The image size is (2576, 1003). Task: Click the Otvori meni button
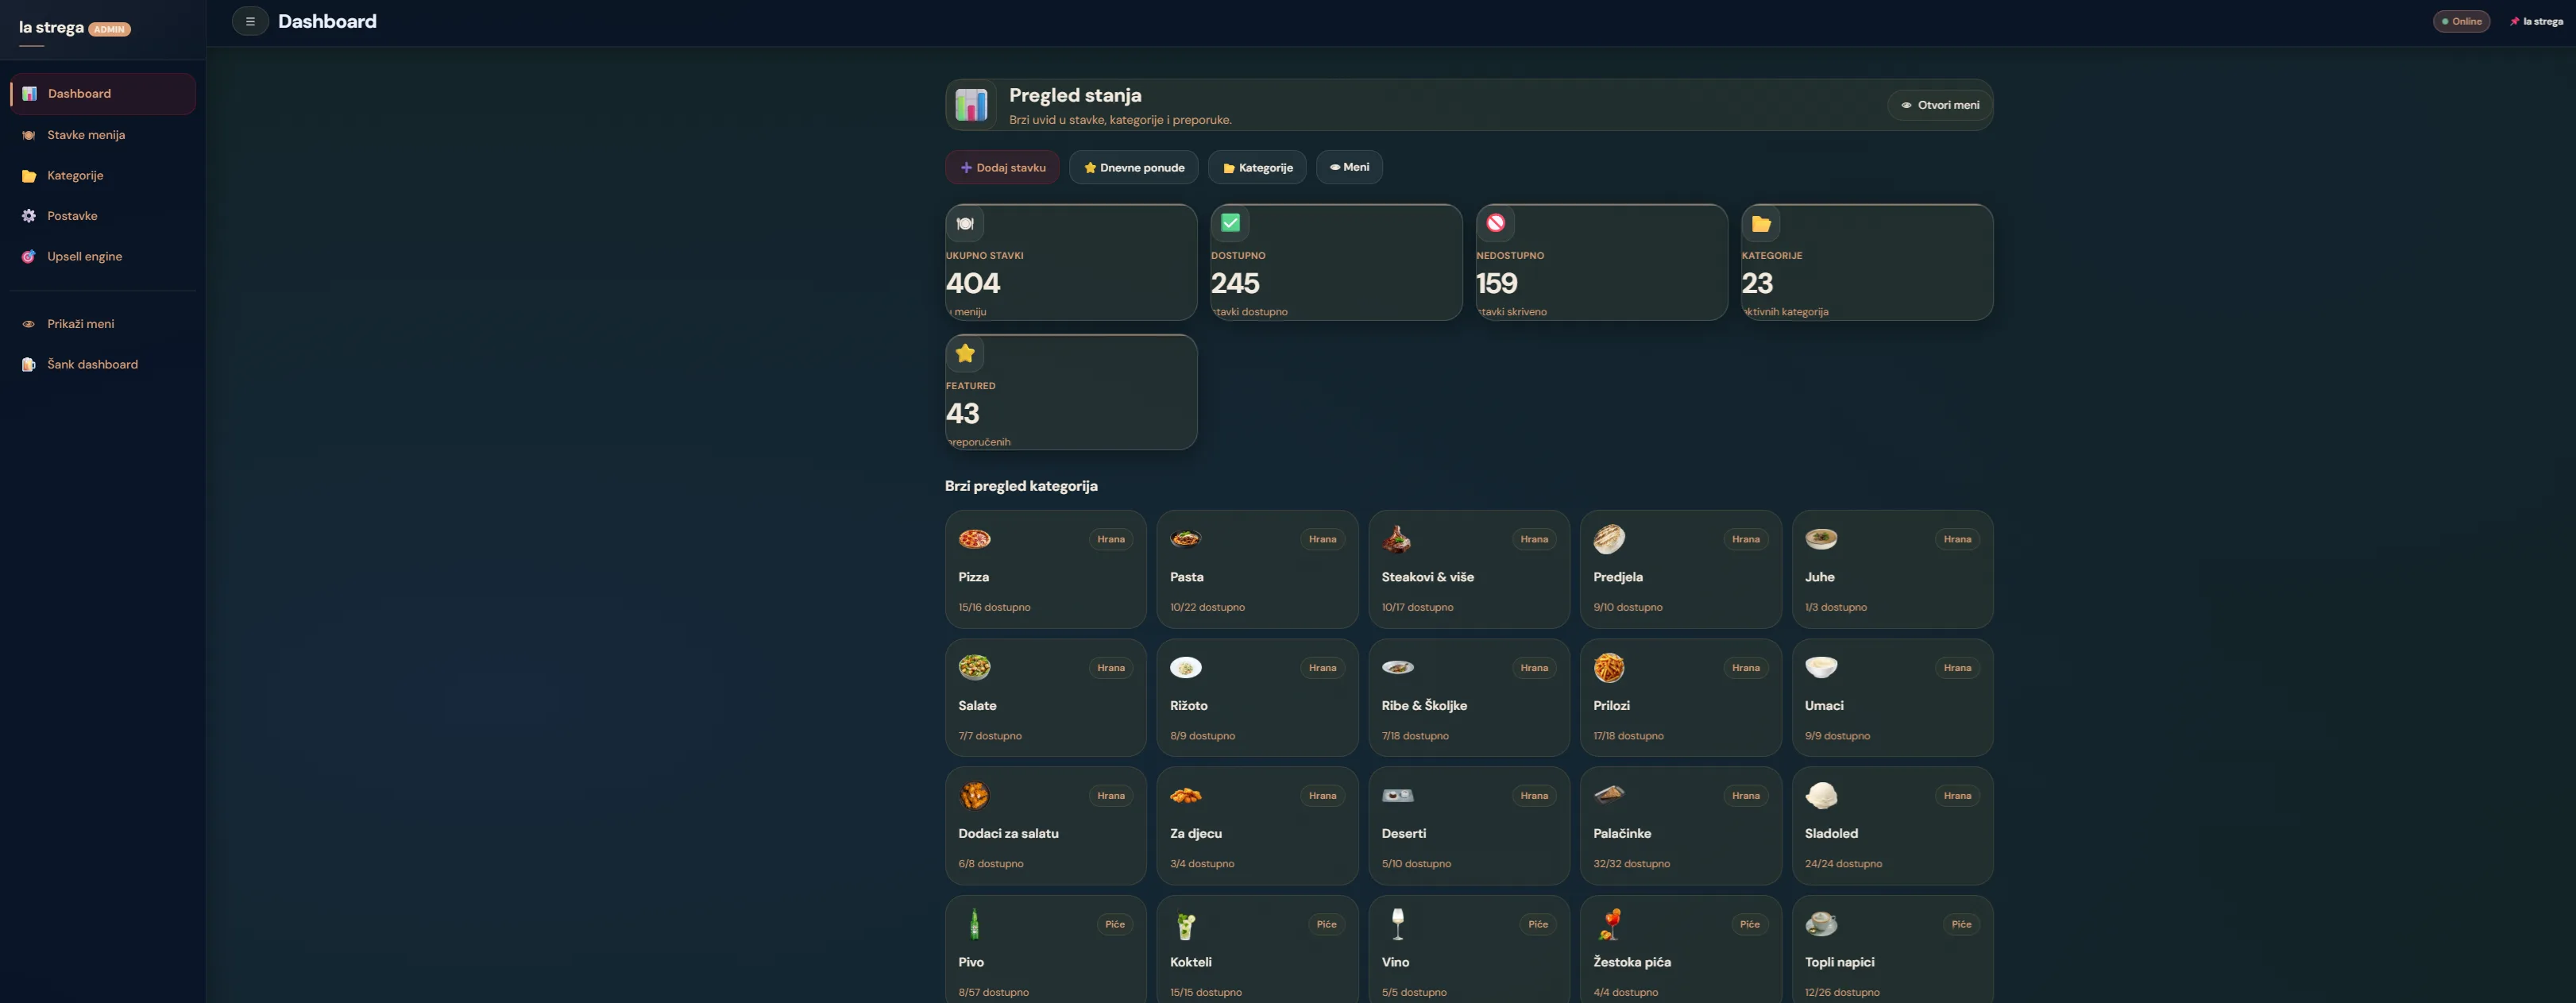pyautogui.click(x=1940, y=105)
